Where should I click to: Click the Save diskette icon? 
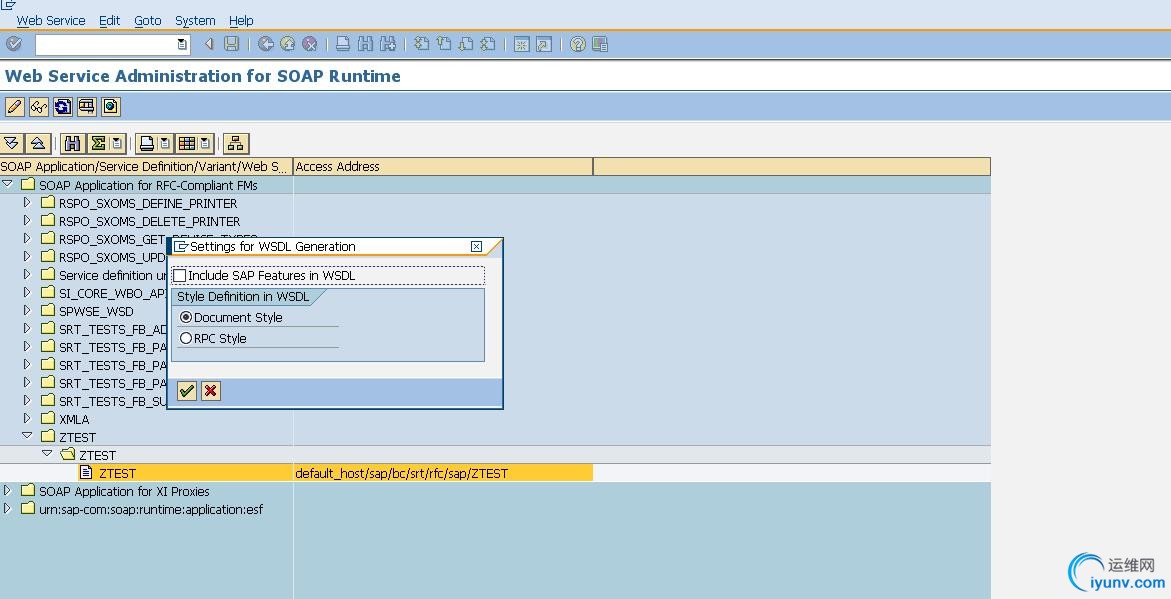[x=232, y=44]
